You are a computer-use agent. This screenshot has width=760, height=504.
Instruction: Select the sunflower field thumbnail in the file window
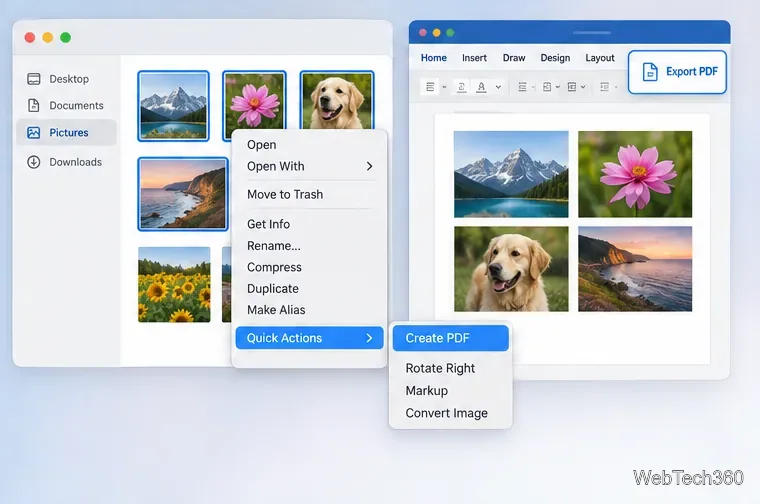tap(174, 284)
